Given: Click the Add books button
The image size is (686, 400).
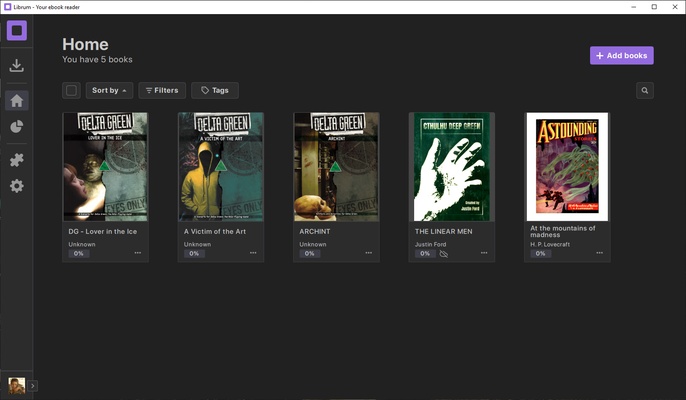Looking at the screenshot, I should (621, 56).
